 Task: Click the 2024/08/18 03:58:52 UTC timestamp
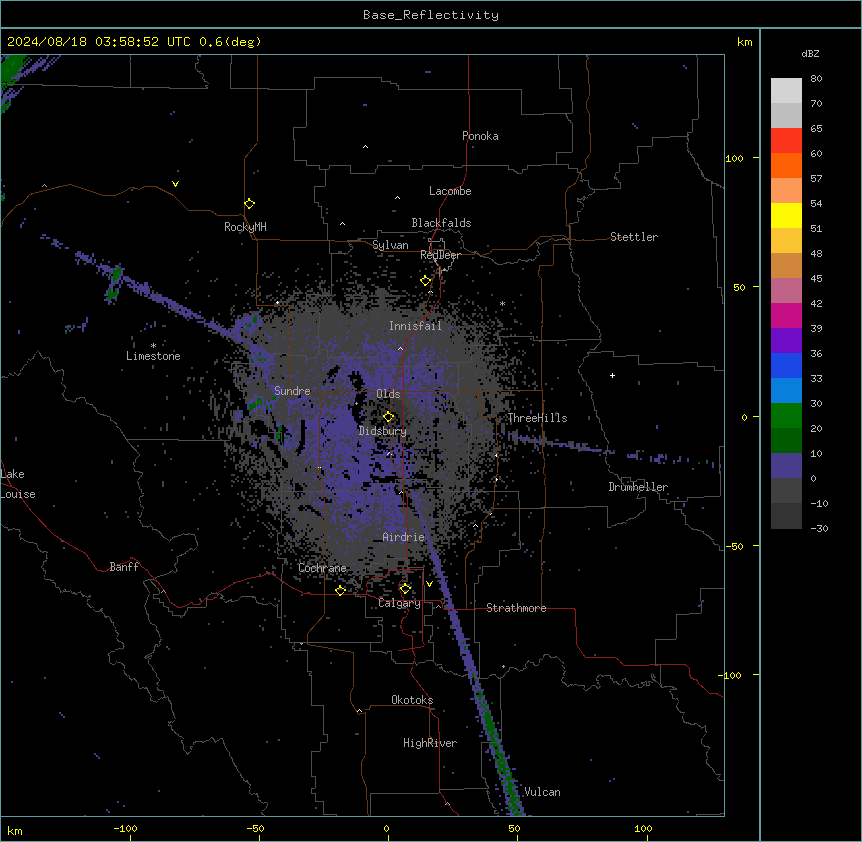99,42
